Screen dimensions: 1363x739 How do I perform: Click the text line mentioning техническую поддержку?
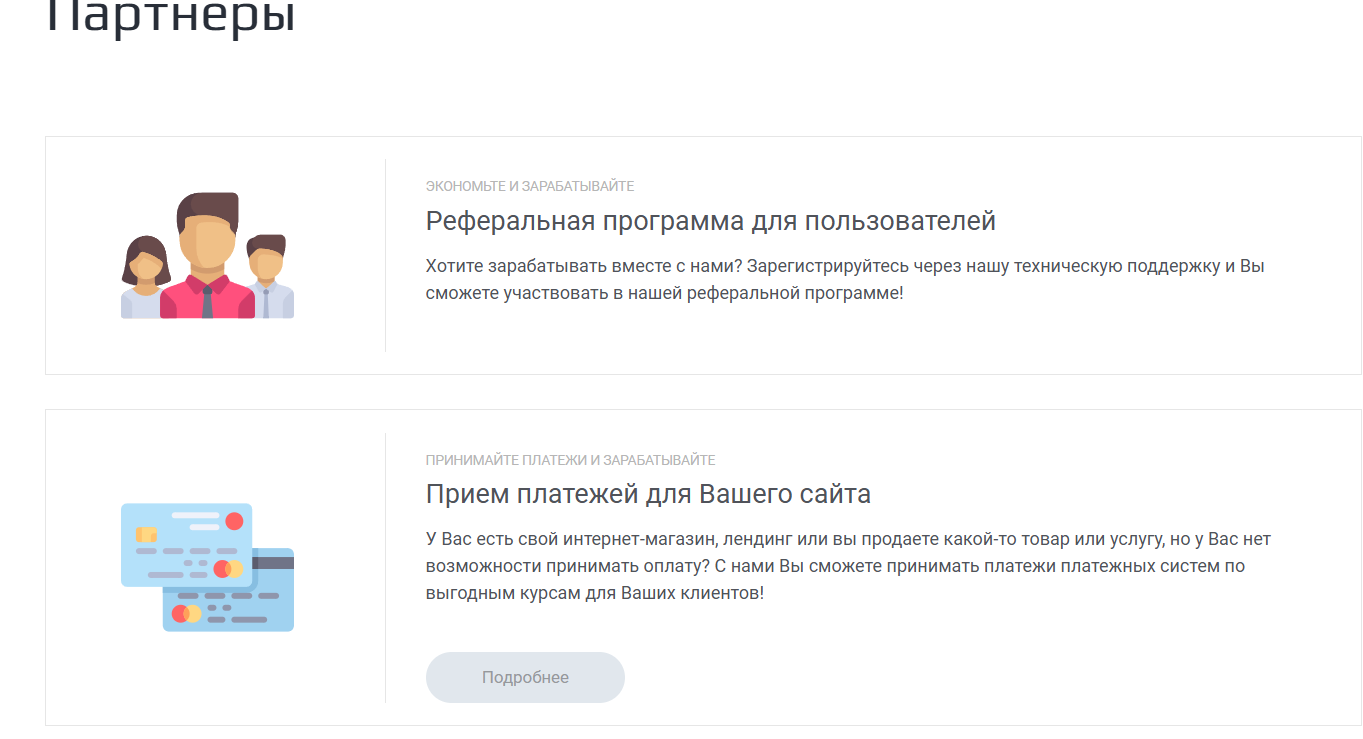(845, 267)
